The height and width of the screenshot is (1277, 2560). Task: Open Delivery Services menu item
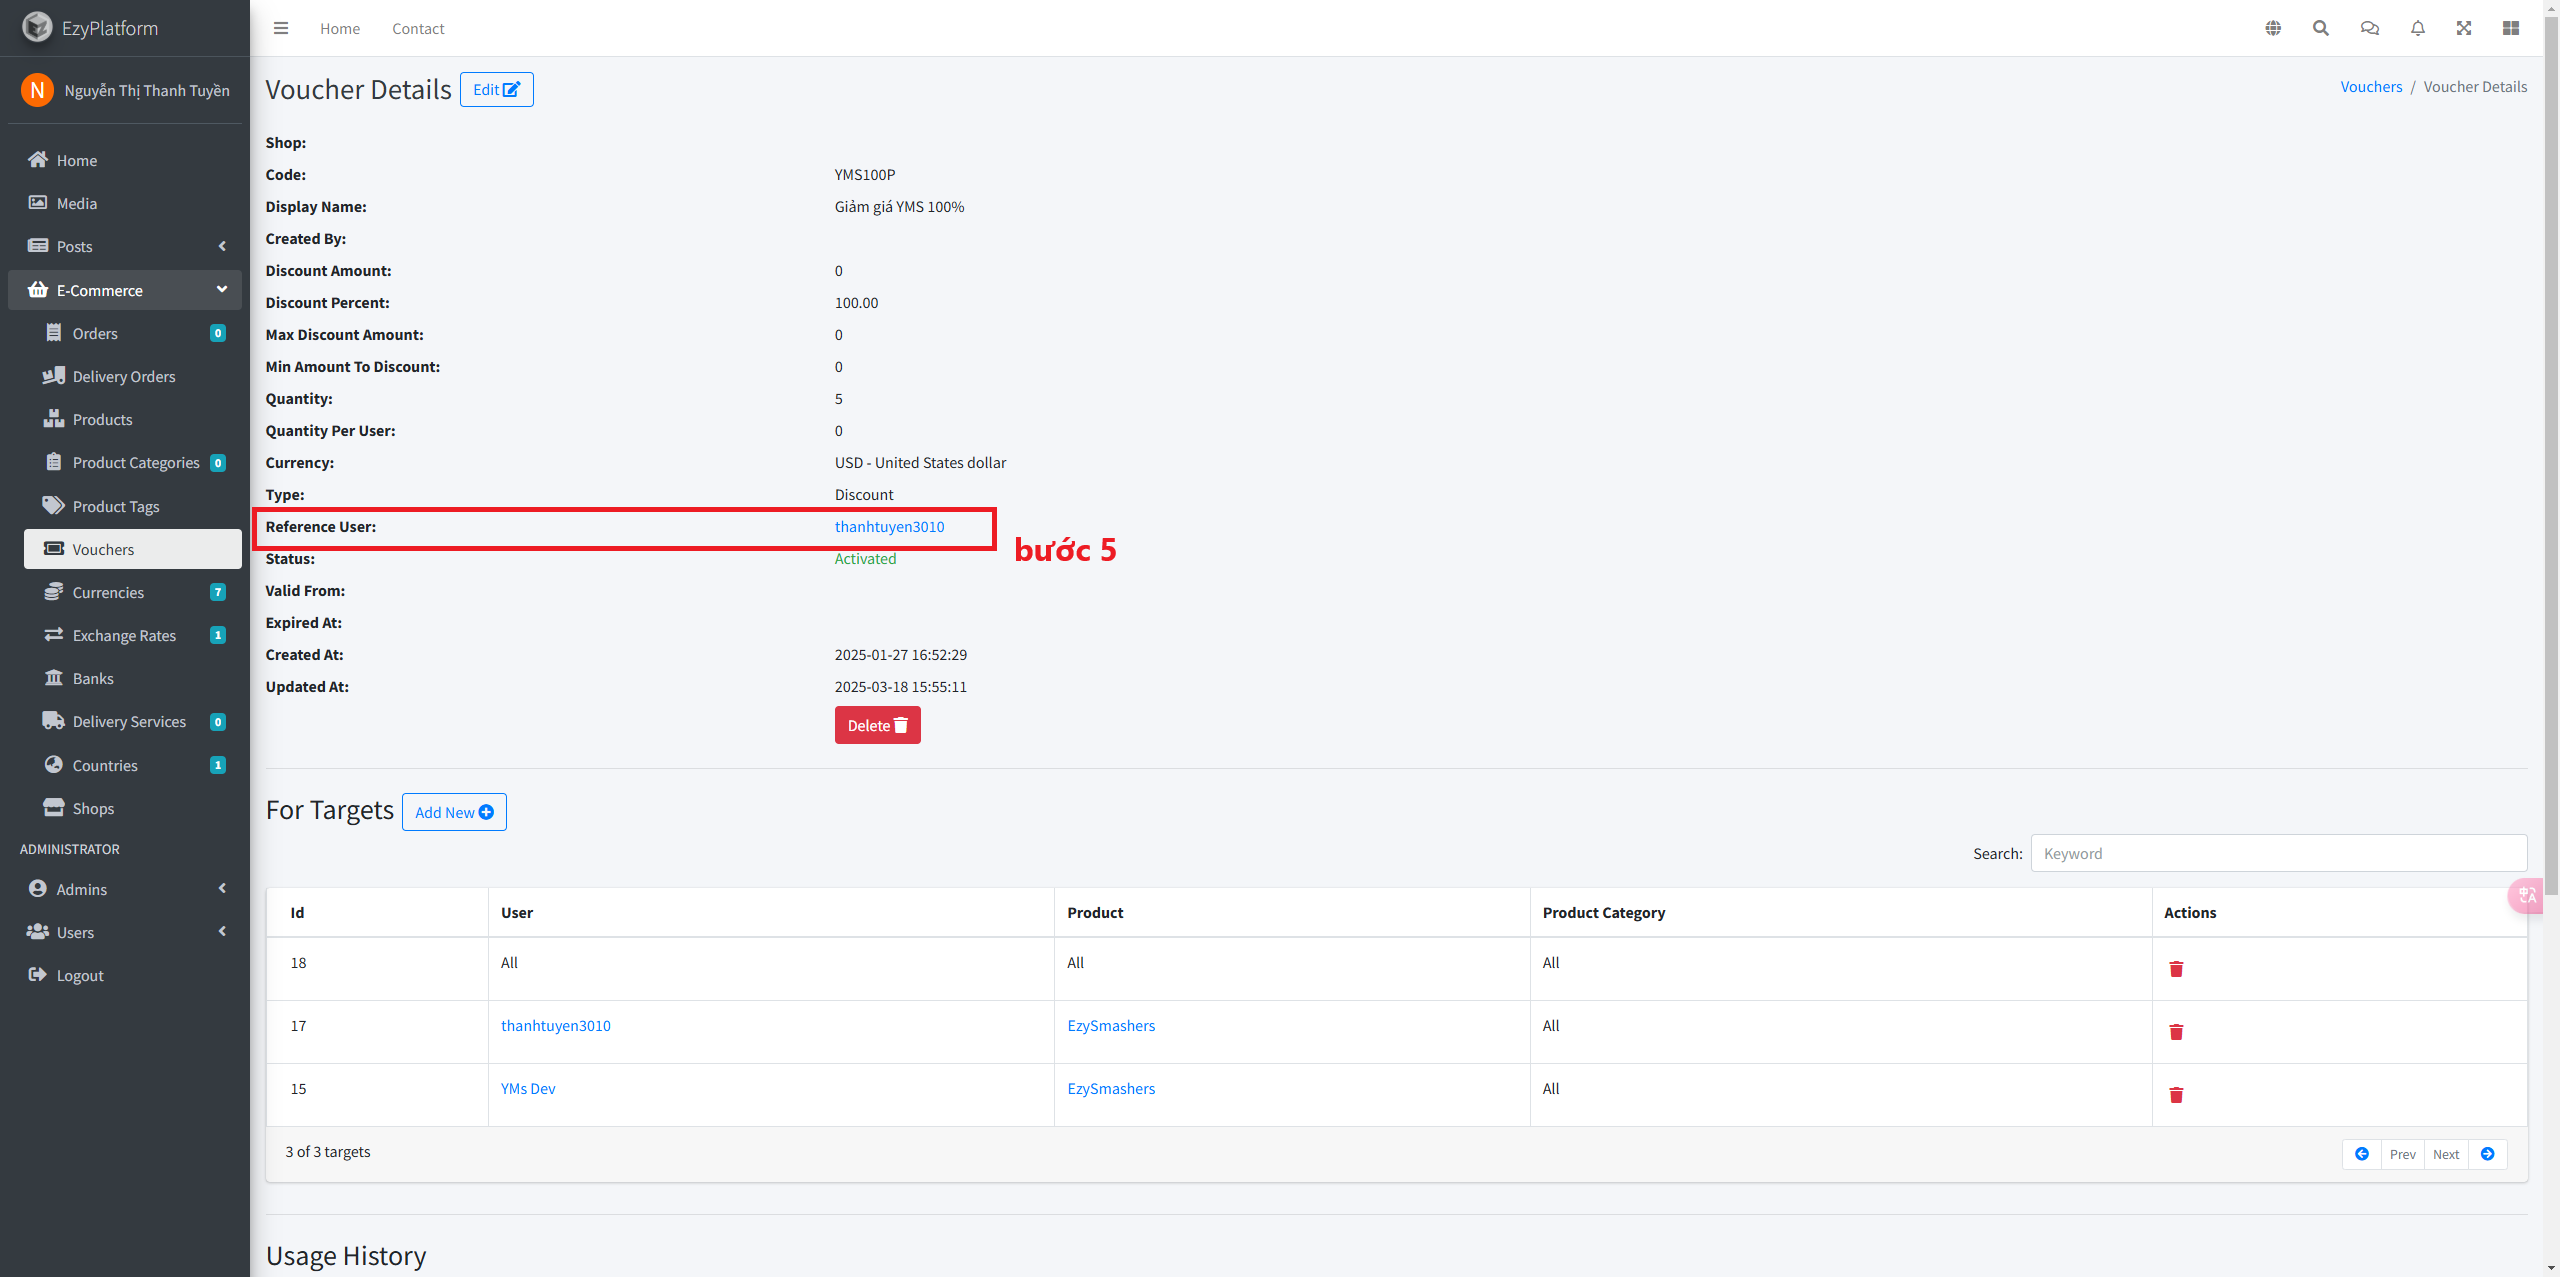point(133,721)
